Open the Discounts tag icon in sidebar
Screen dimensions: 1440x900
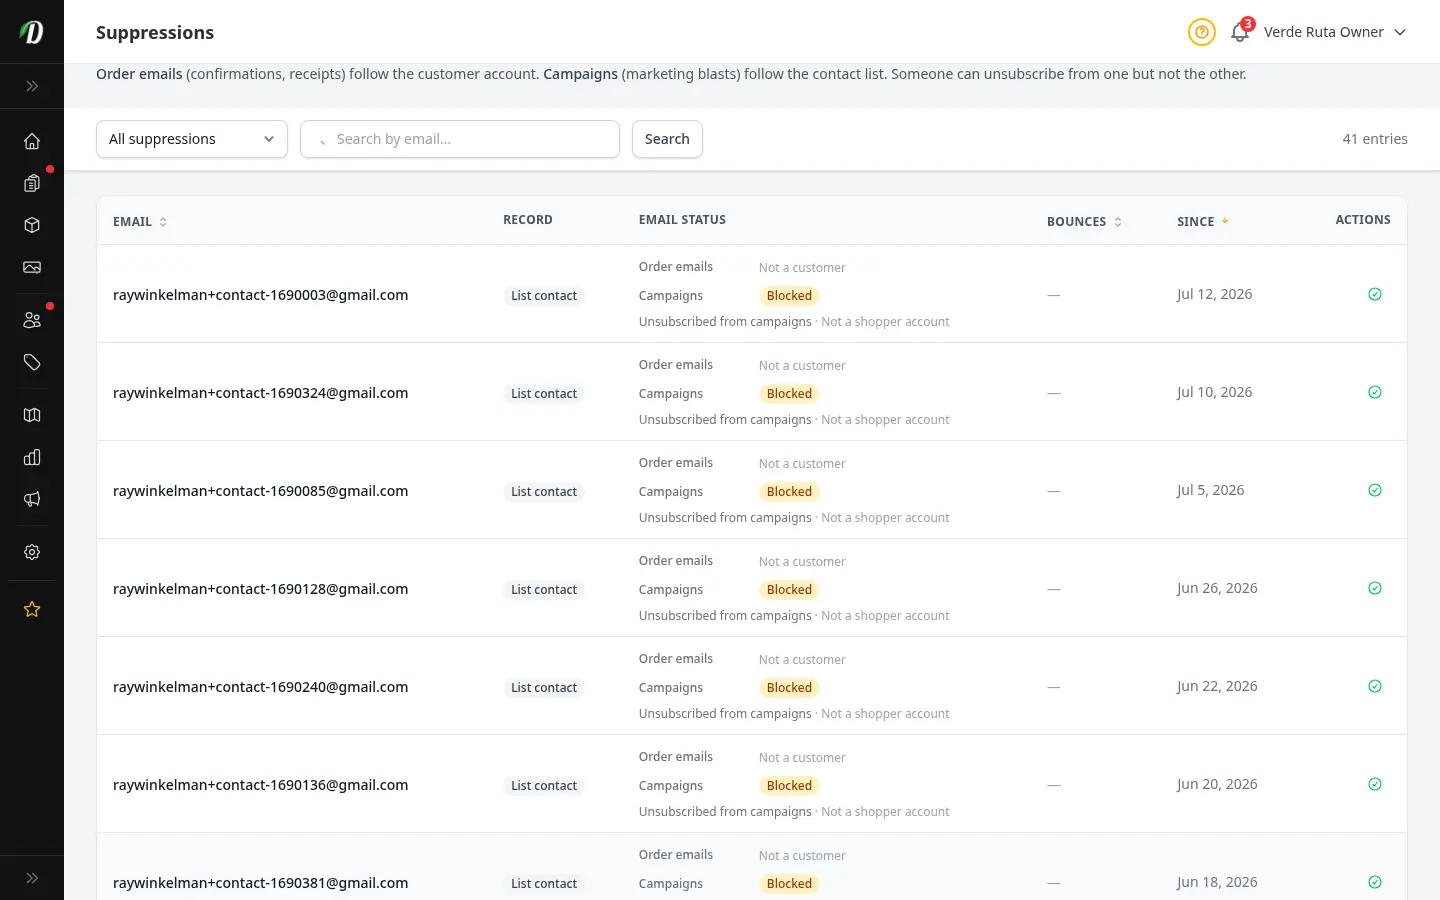[32, 362]
